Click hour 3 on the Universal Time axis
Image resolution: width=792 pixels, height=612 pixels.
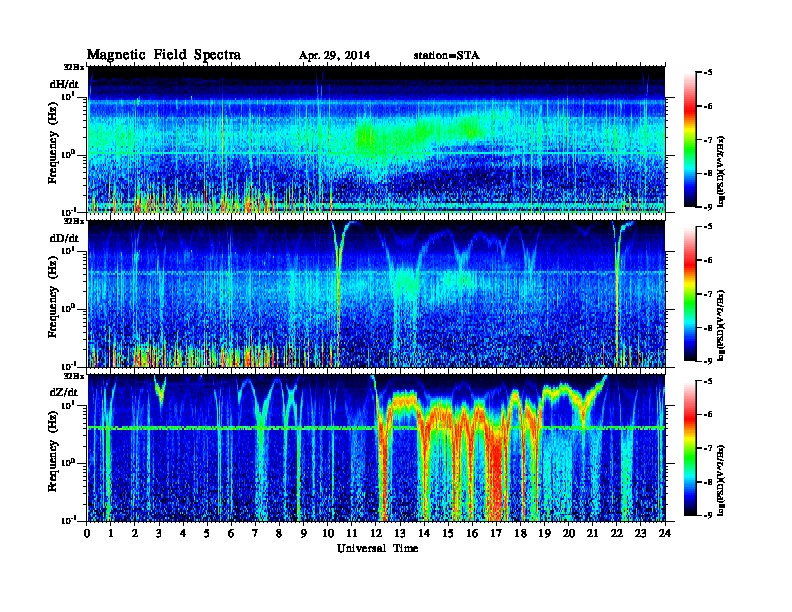point(159,533)
